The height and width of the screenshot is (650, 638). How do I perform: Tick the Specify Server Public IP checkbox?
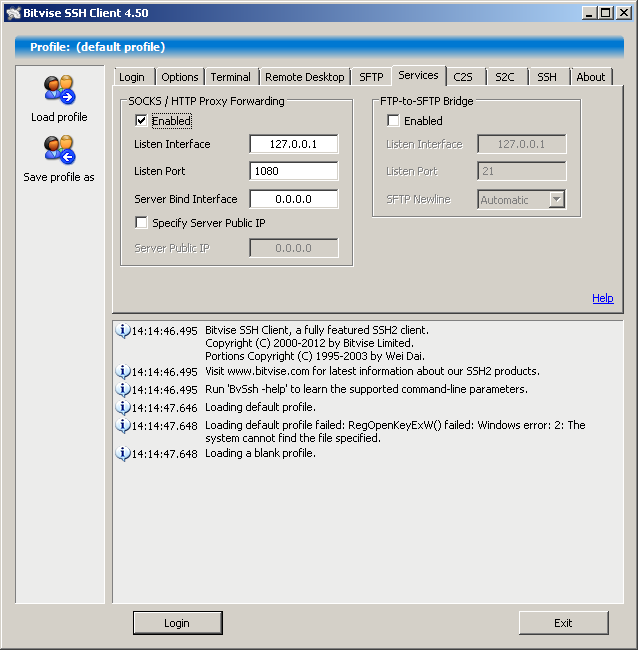141,223
